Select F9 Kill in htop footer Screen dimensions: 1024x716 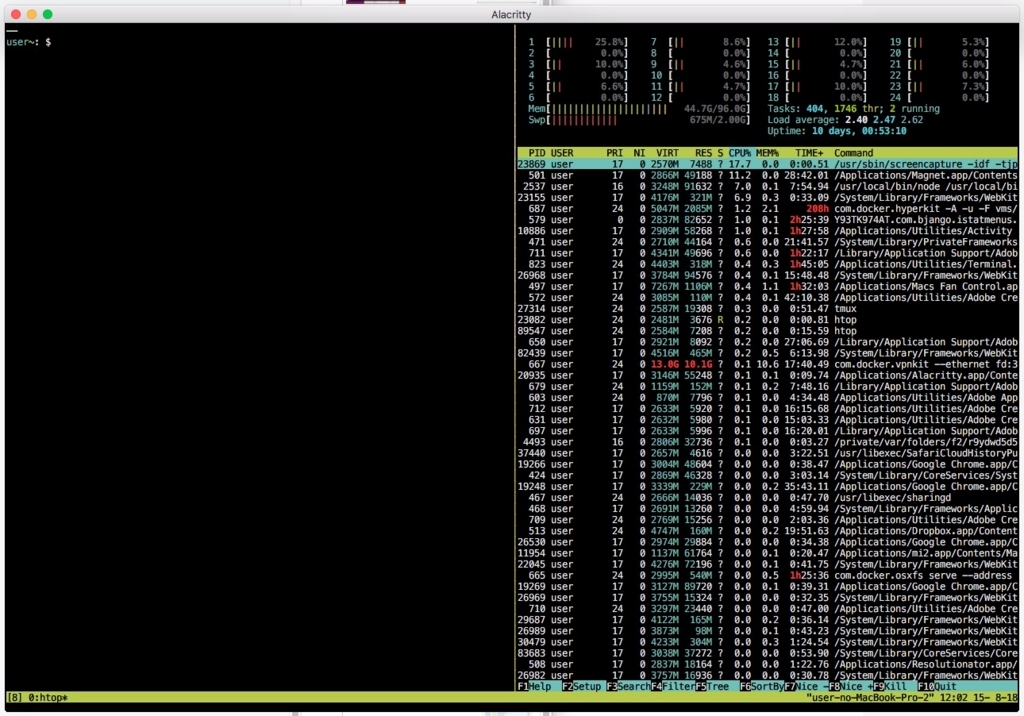[x=889, y=687]
